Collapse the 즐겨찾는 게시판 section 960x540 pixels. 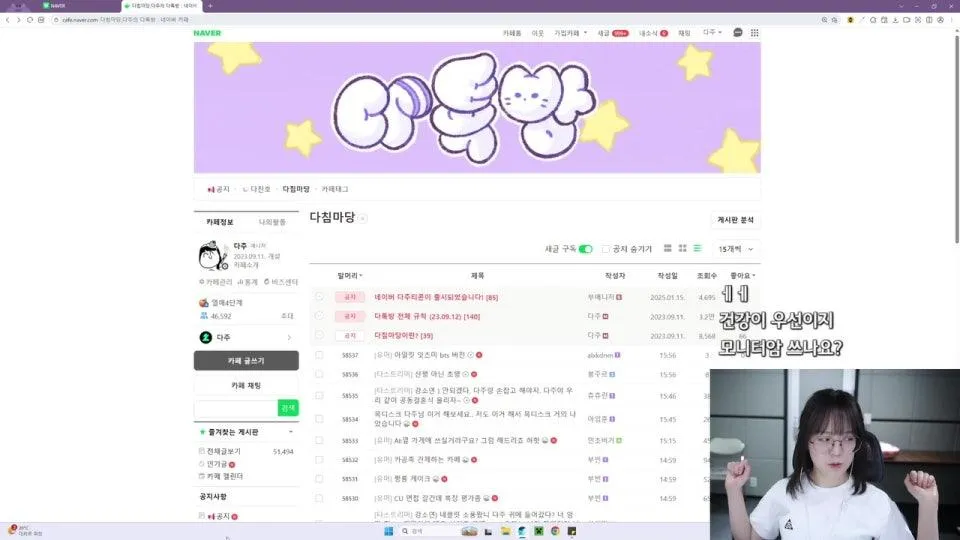pos(291,432)
